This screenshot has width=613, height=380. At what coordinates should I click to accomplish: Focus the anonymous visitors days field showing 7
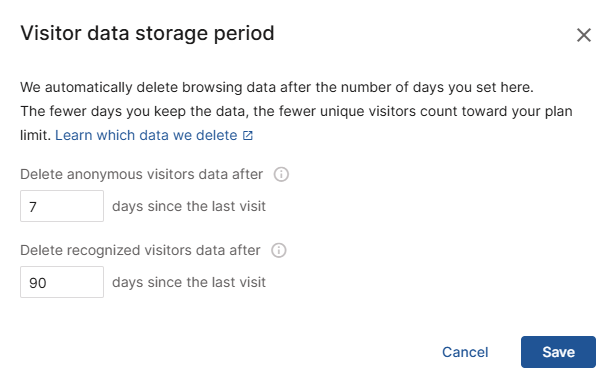pos(62,206)
